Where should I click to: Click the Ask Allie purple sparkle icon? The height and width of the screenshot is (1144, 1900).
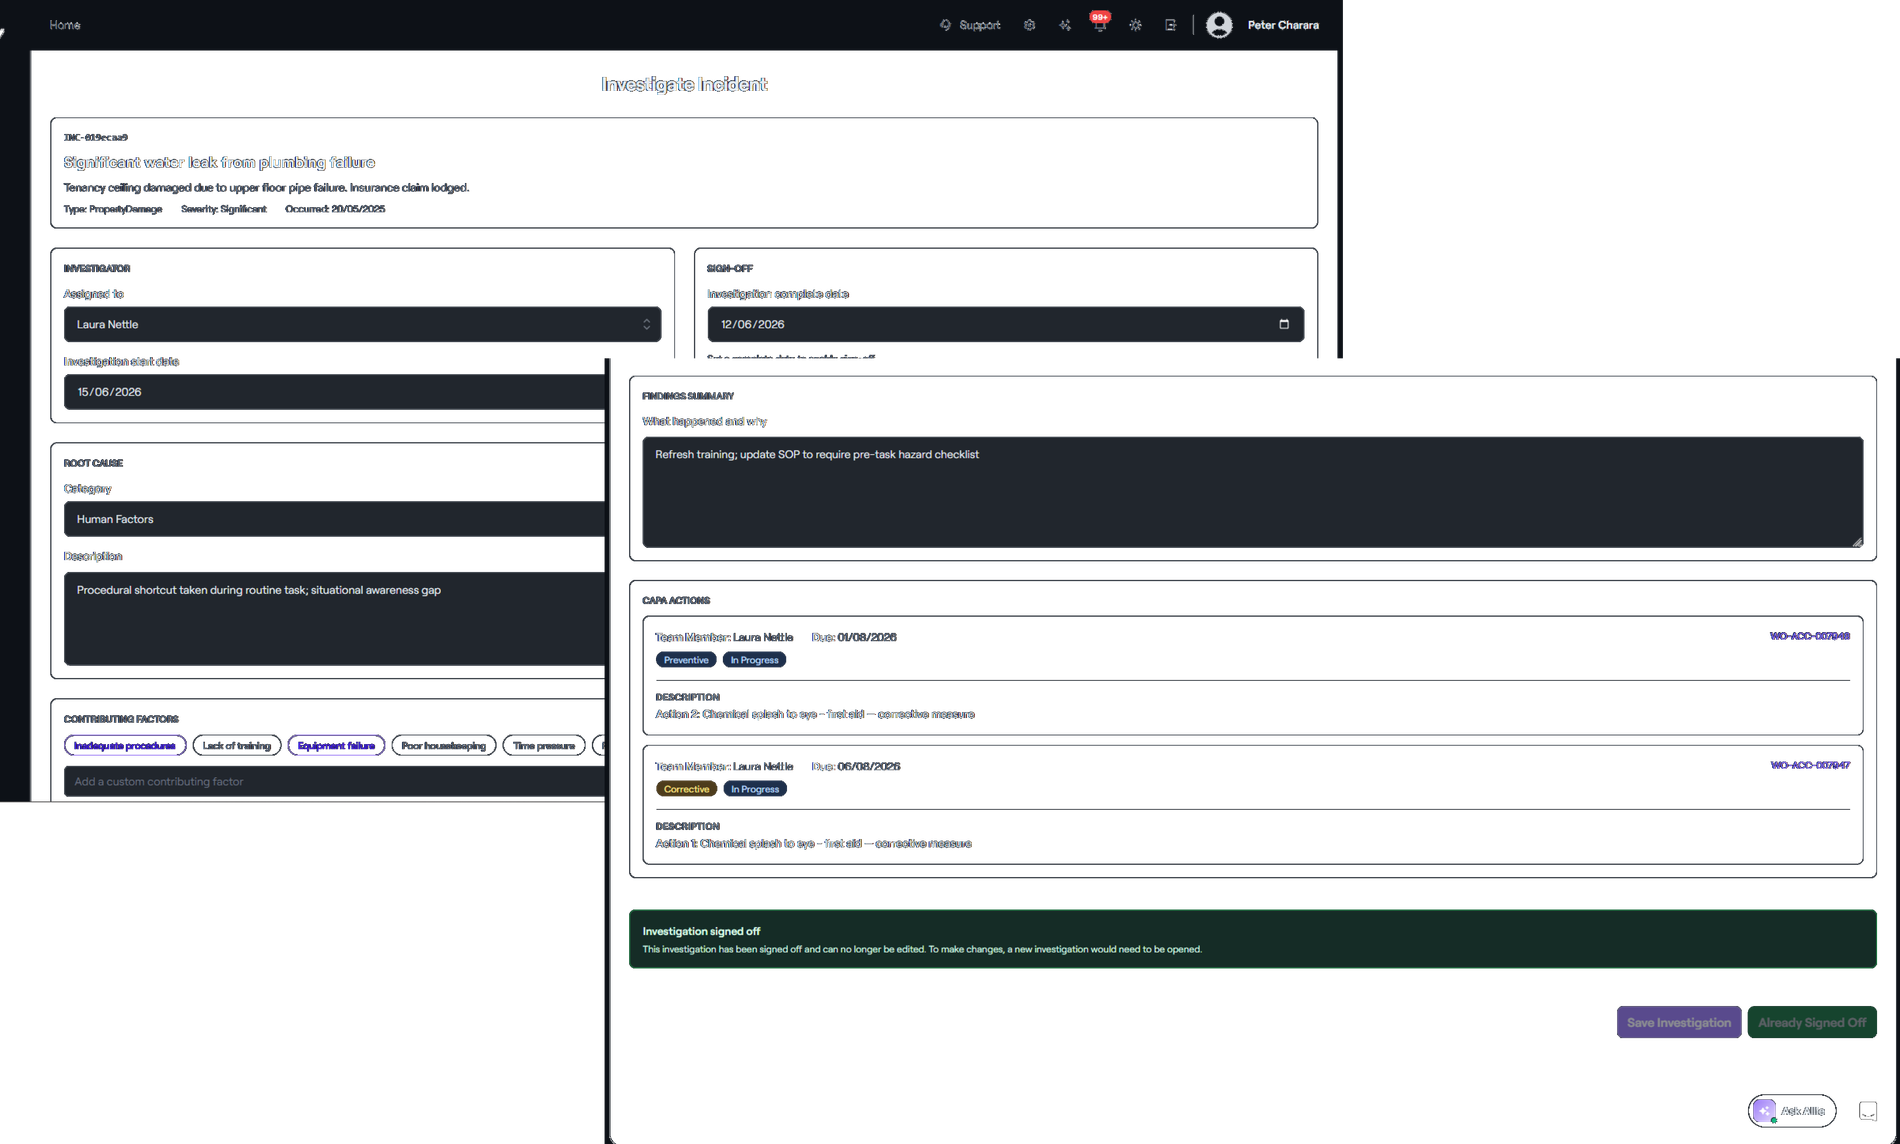point(1765,1111)
